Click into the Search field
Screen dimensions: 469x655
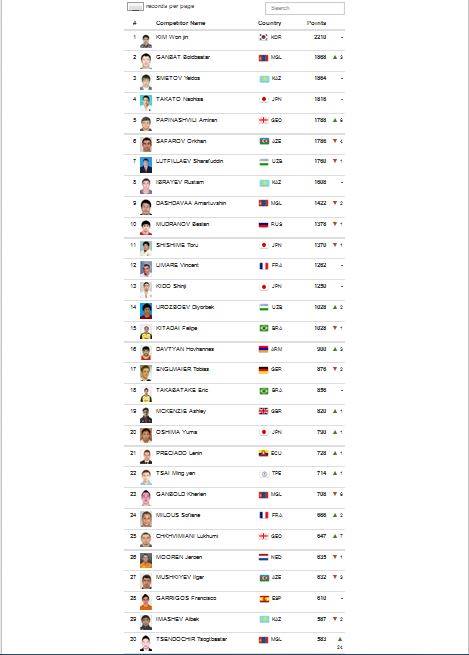tap(305, 8)
